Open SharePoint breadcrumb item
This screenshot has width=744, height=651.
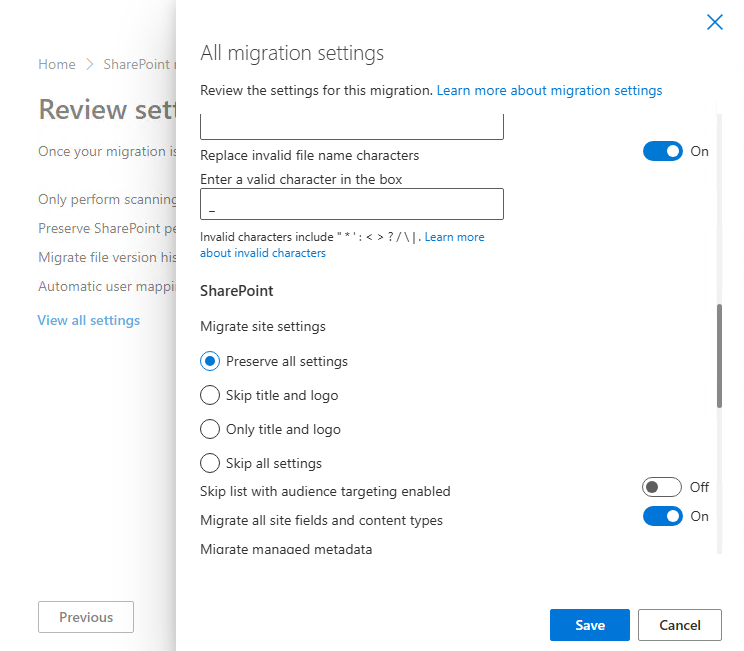pos(139,64)
